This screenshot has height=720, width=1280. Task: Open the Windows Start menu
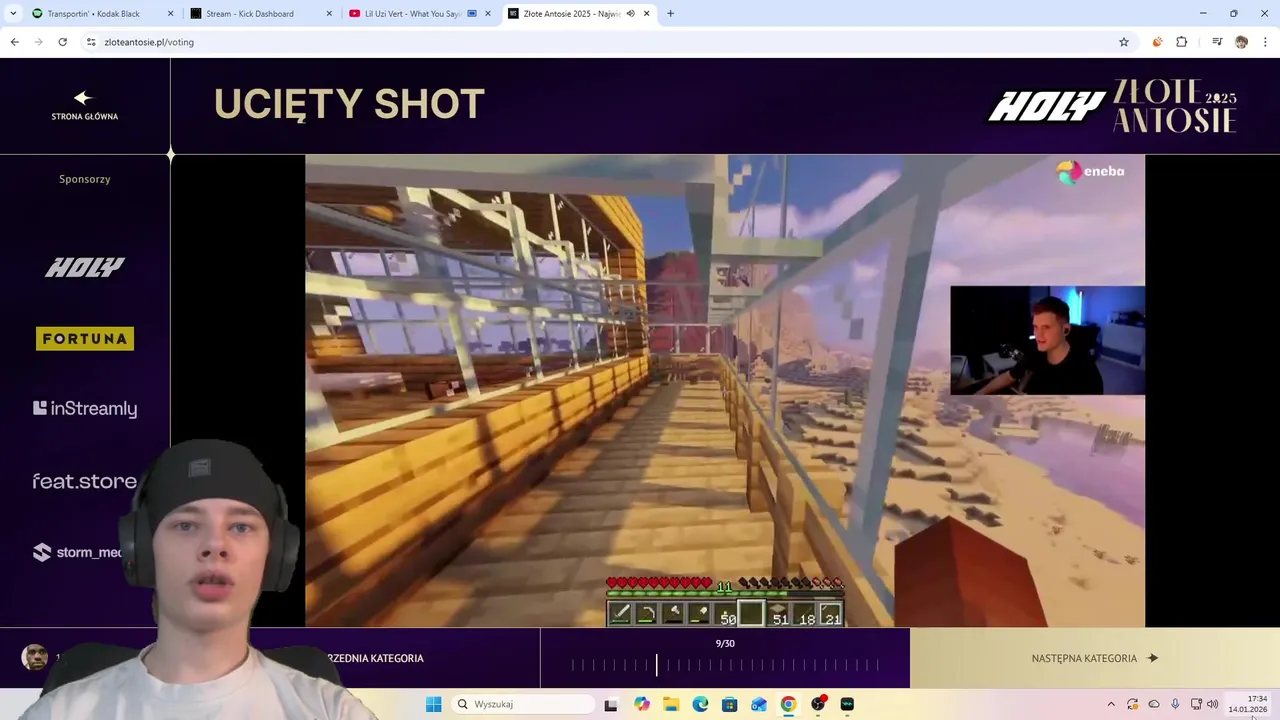pos(433,704)
